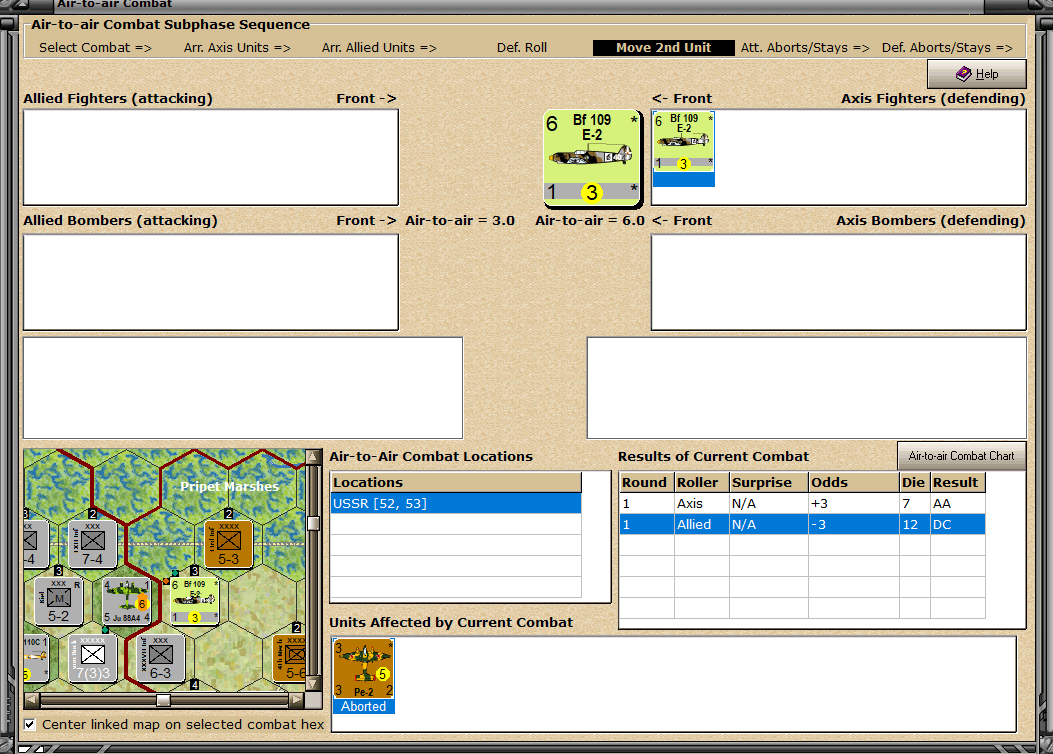
Task: Select the Allied roller result row
Action: [802, 524]
